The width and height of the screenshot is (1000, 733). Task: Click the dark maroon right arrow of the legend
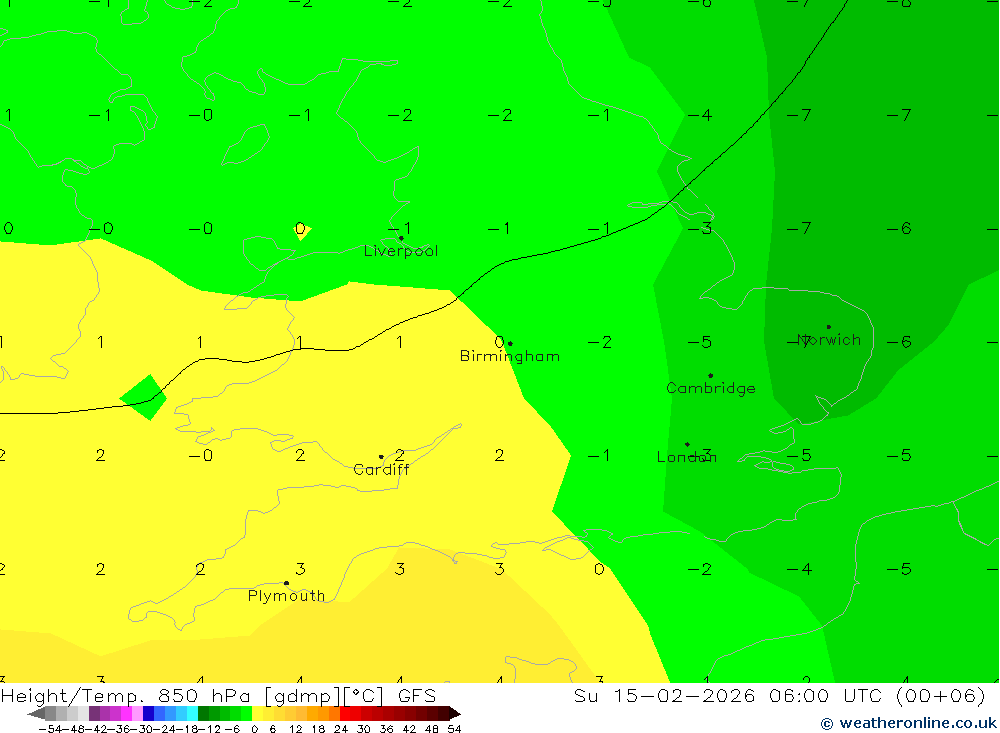[455, 714]
